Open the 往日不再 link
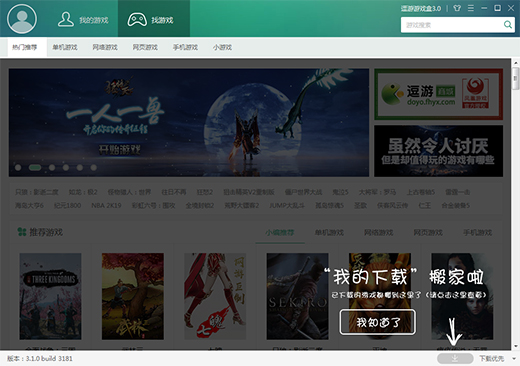520x366 pixels. (x=174, y=192)
